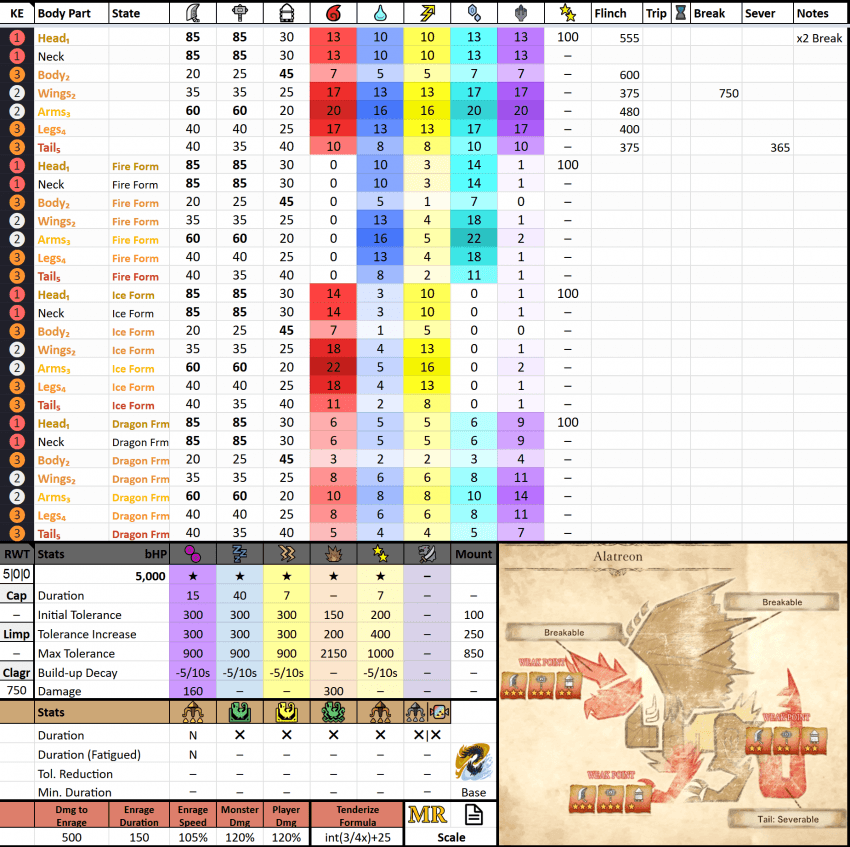Screen dimensions: 850x847
Task: Click the two-star shot icon at head weak point
Action: pos(569,685)
